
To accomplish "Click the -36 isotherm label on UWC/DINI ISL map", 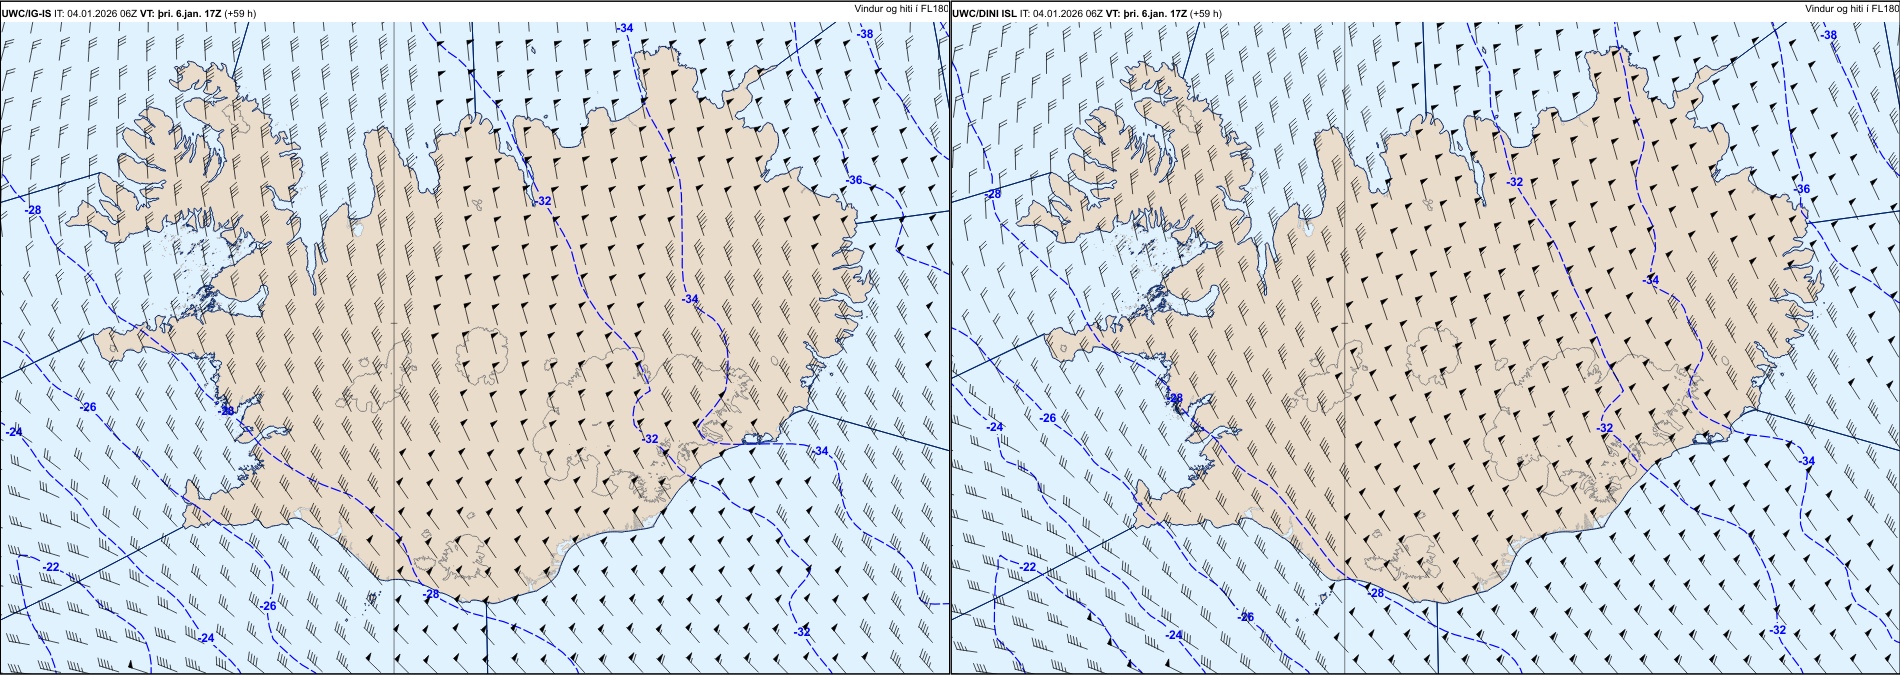I will [1802, 189].
